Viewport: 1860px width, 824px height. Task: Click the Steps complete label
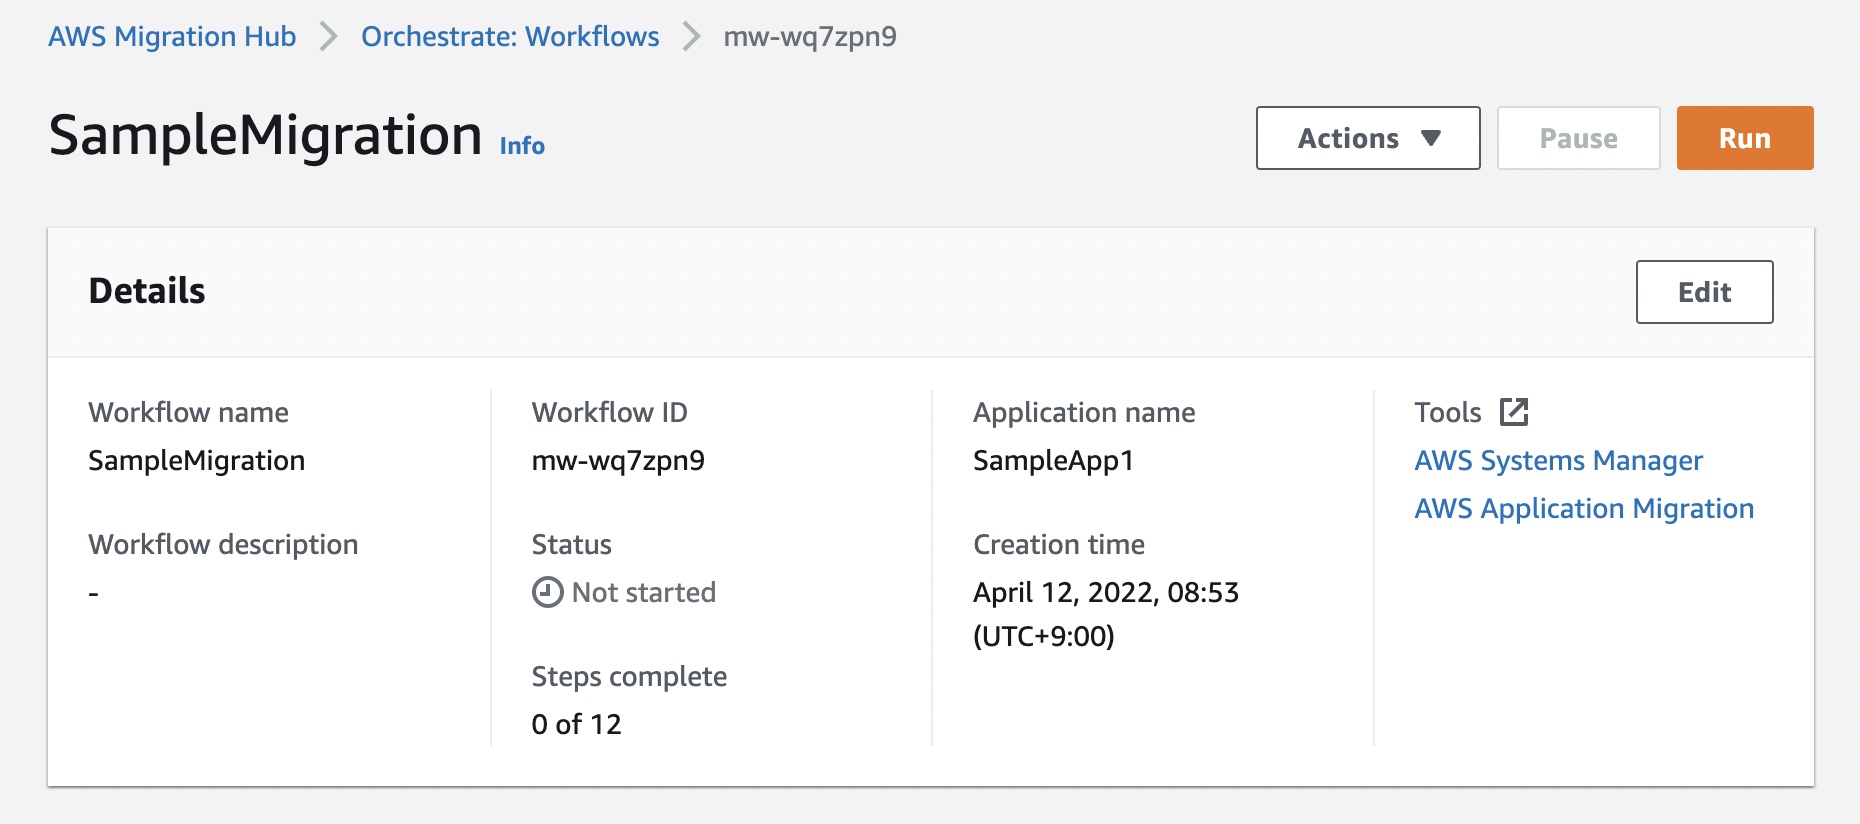click(x=629, y=677)
